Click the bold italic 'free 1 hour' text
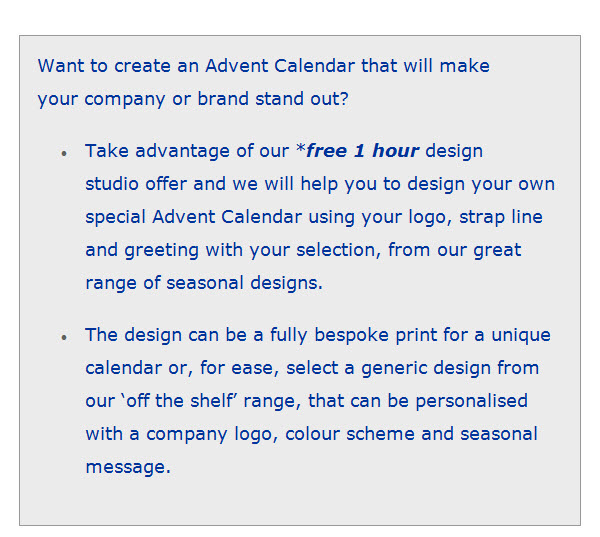Viewport: 600px width, 537px height. click(362, 150)
